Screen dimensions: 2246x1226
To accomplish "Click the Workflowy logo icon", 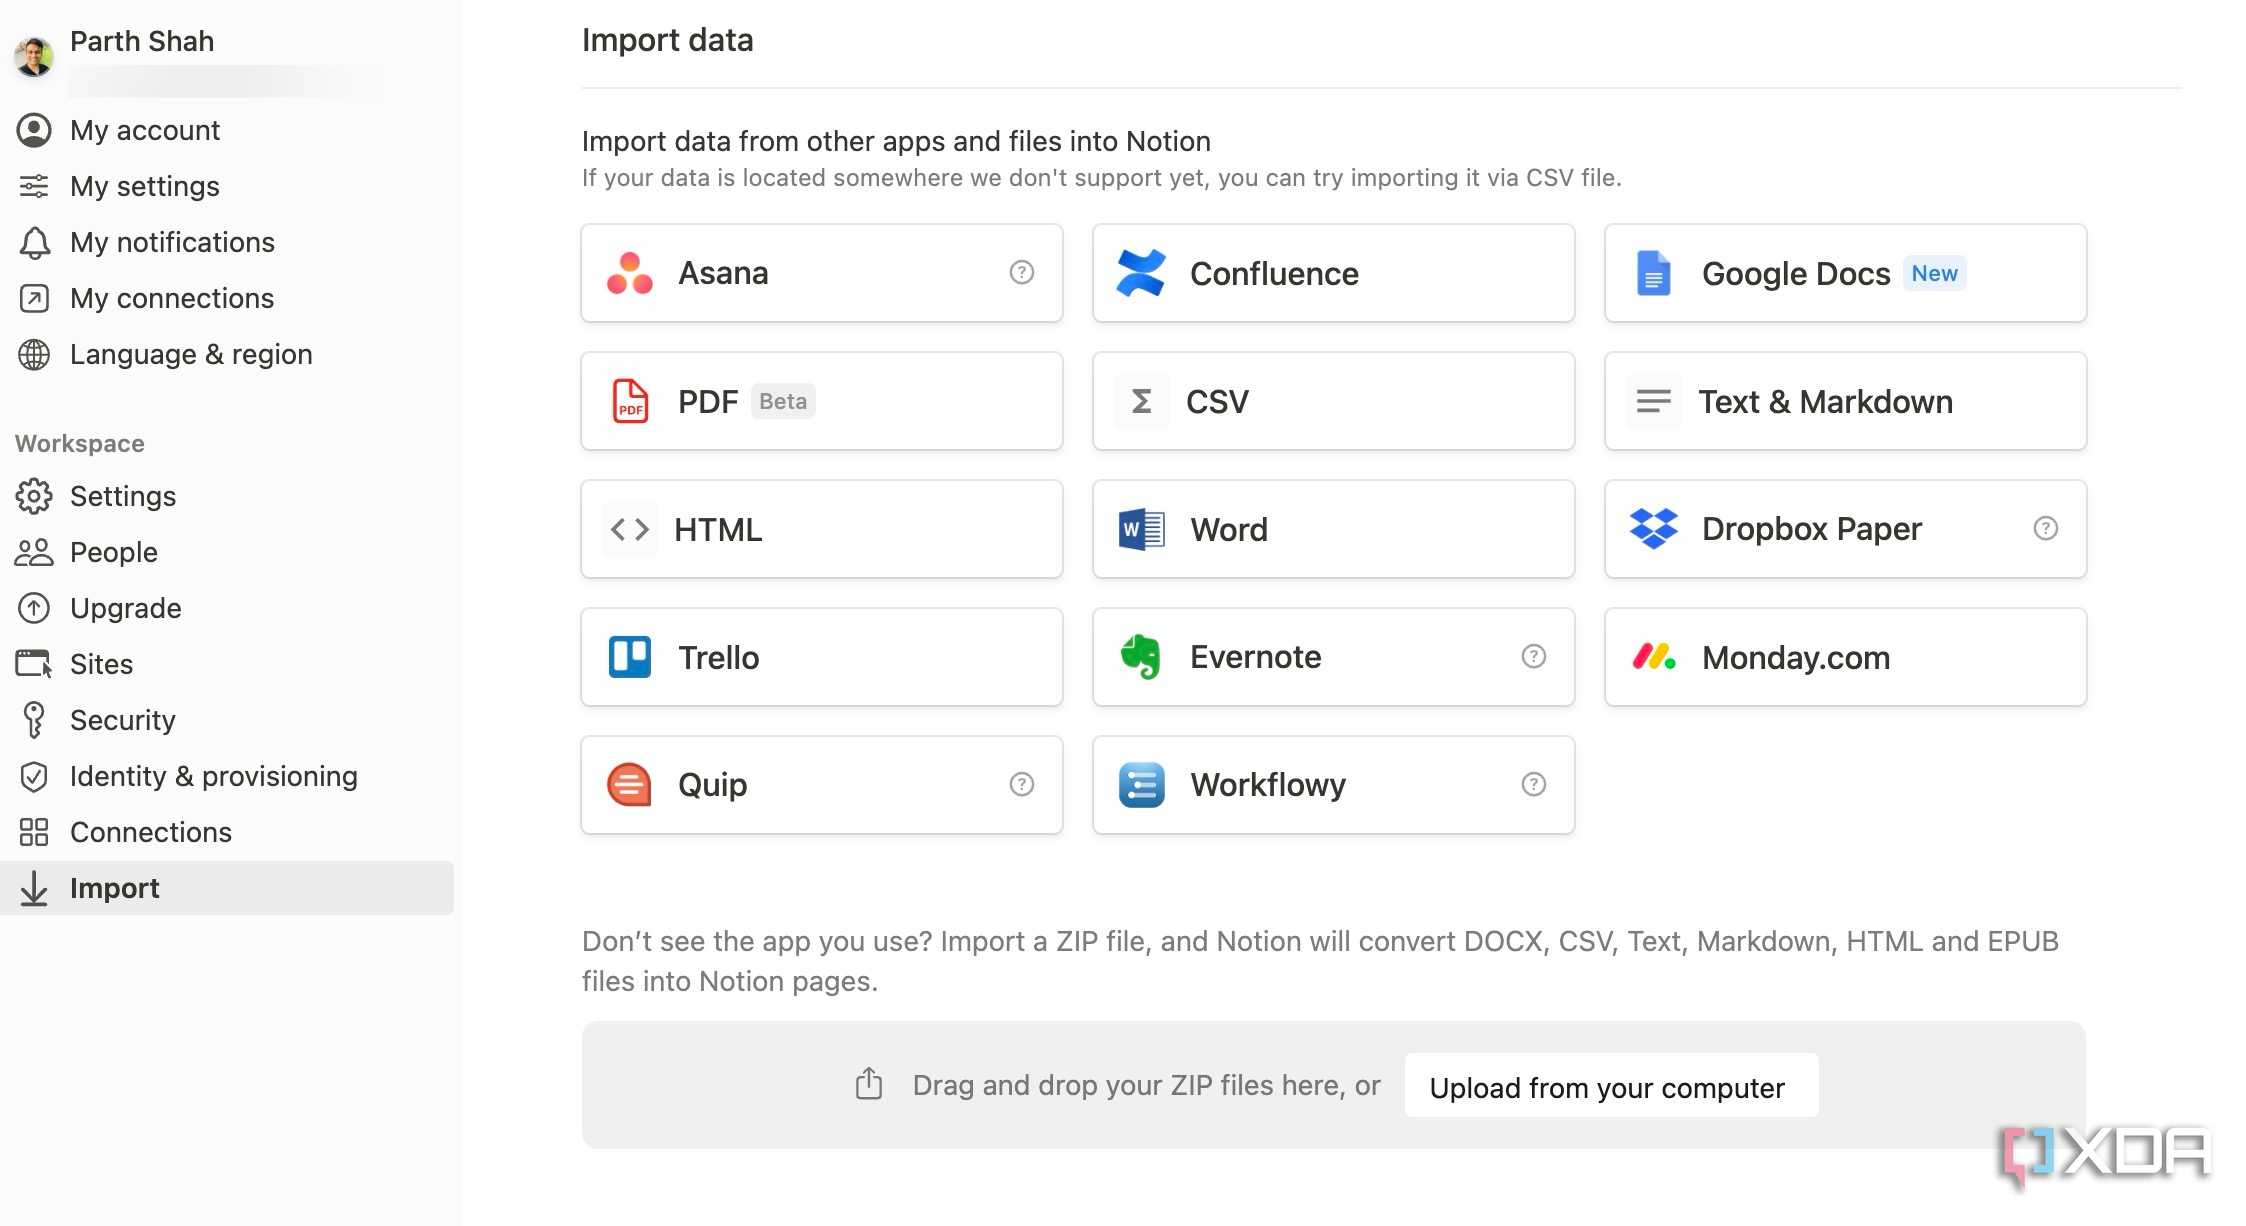I will click(x=1141, y=785).
